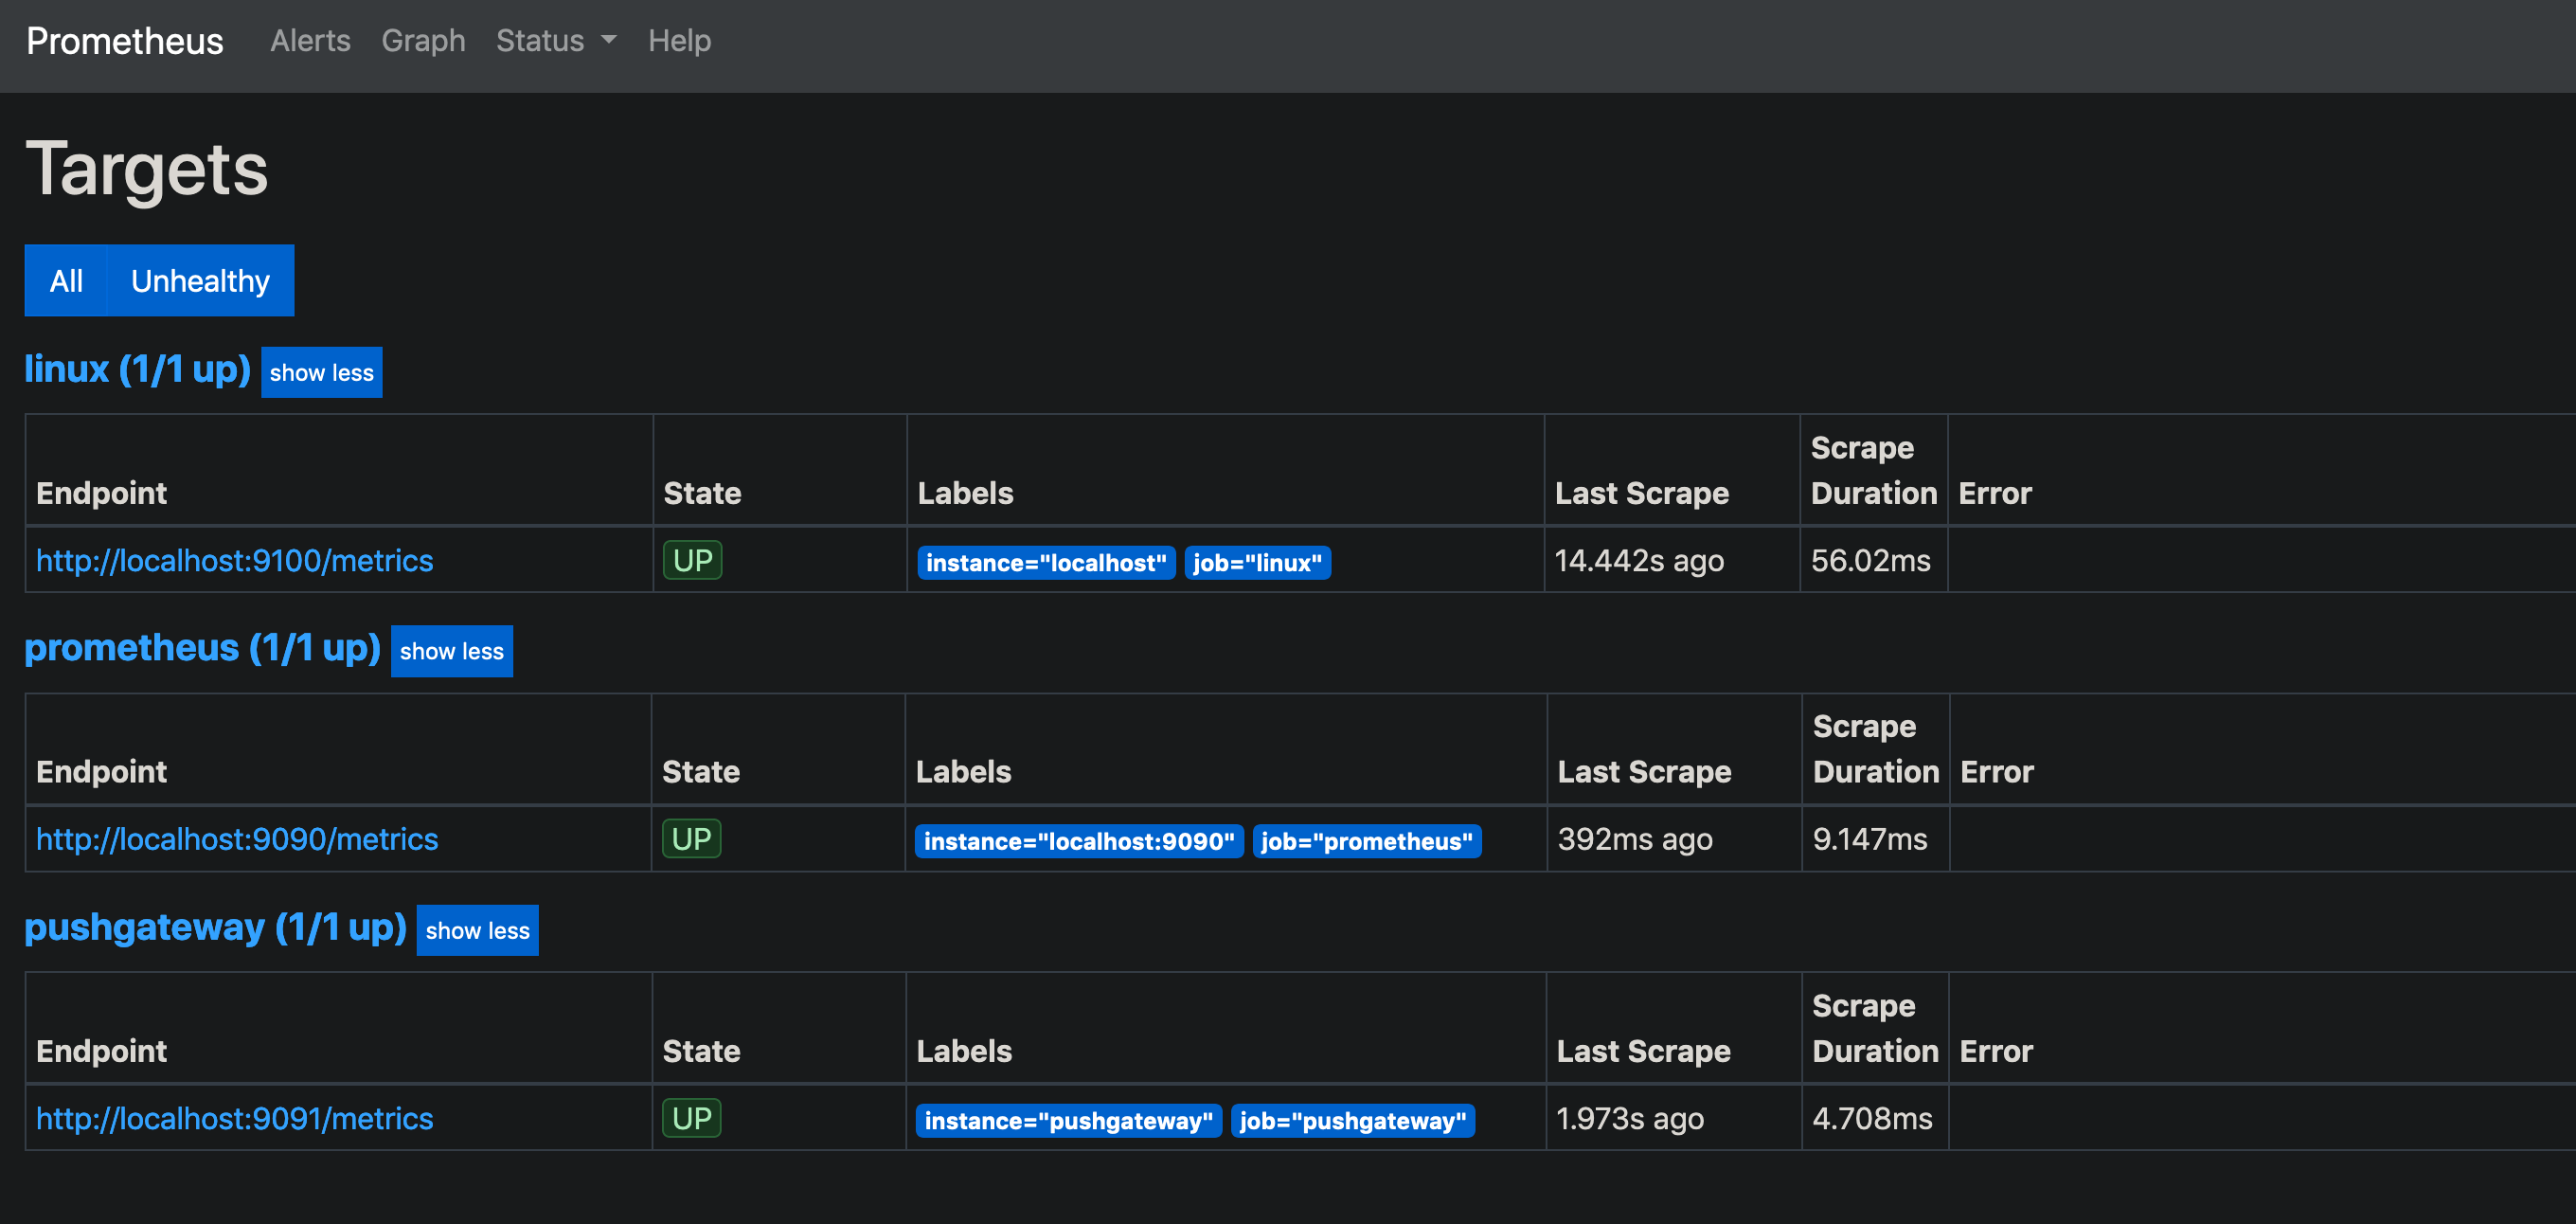The height and width of the screenshot is (1224, 2576).
Task: Filter to Unhealthy targets
Action: coord(200,281)
